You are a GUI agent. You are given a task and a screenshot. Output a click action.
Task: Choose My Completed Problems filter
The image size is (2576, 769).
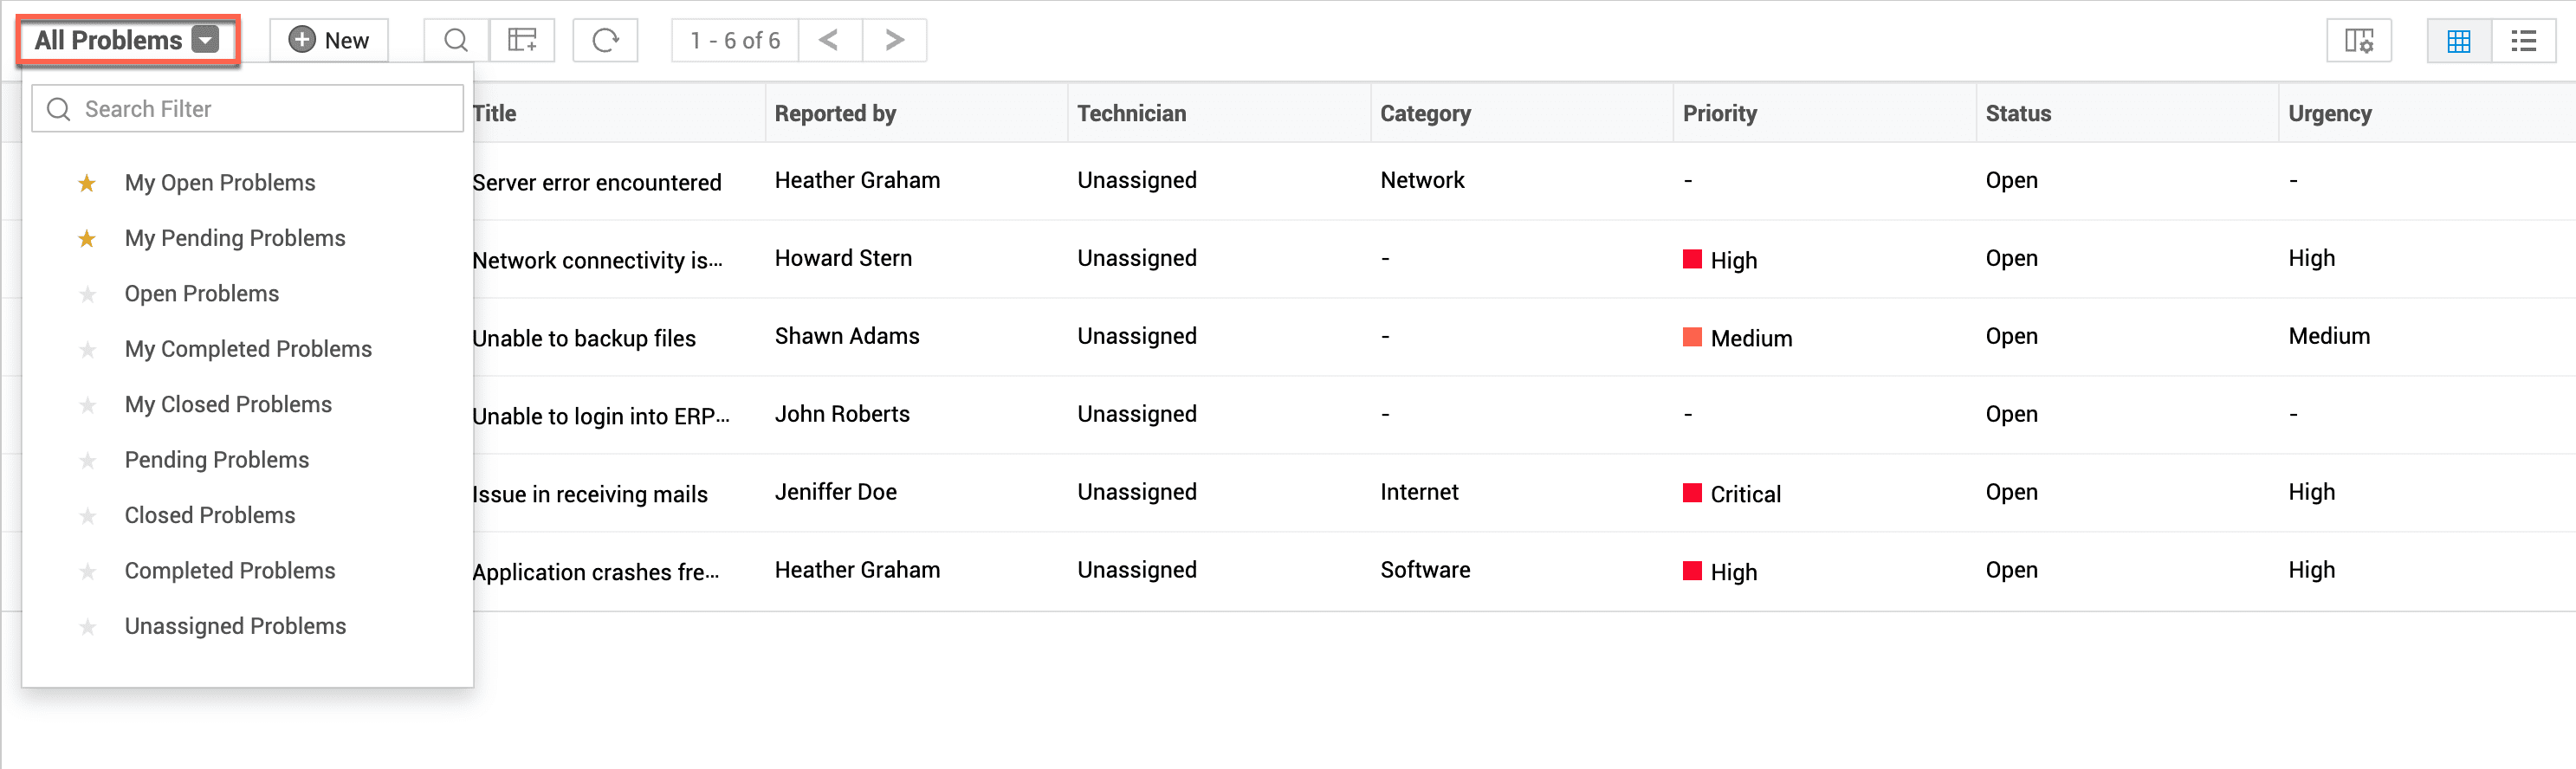248,349
